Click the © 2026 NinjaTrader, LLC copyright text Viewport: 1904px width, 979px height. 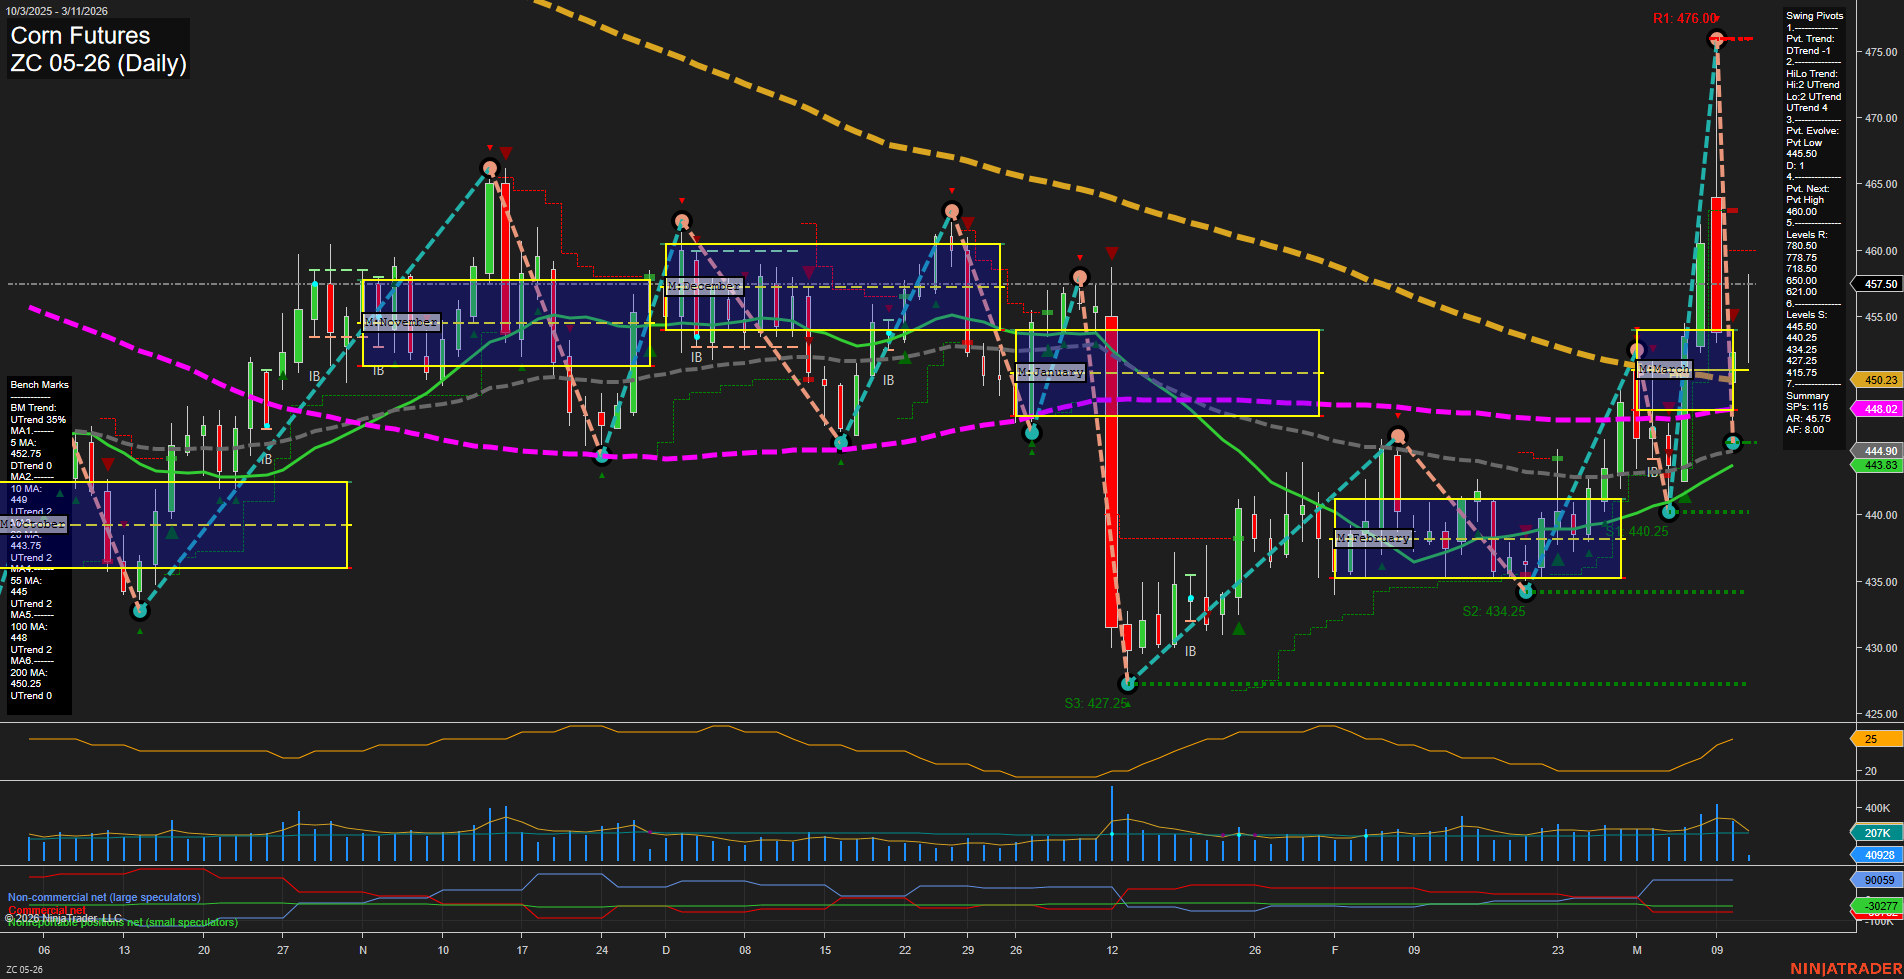click(63, 916)
